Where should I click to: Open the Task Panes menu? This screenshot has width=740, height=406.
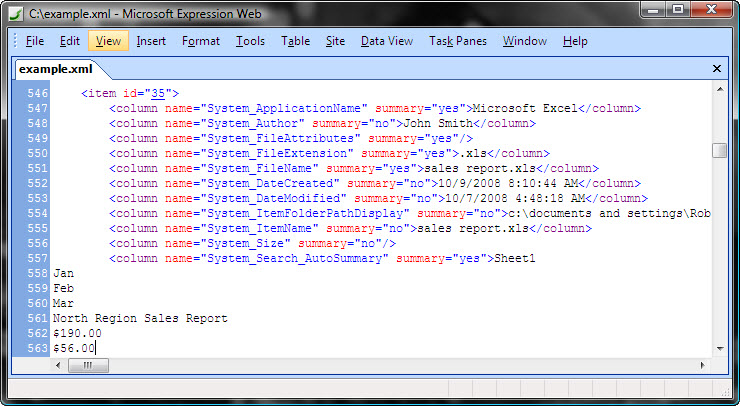coord(457,41)
